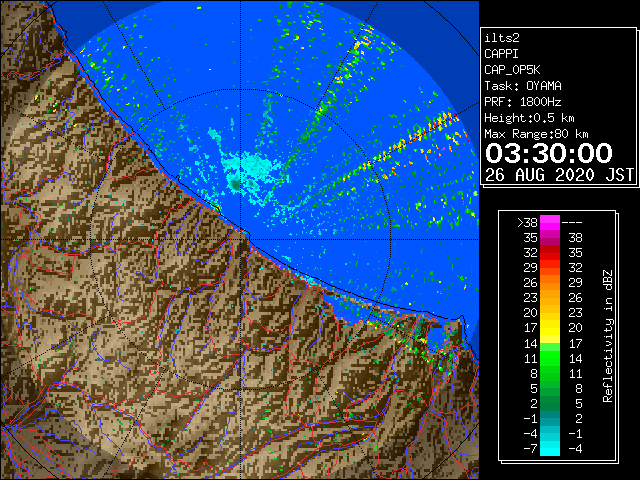Click the radar center where the grid lines cross

240,240
